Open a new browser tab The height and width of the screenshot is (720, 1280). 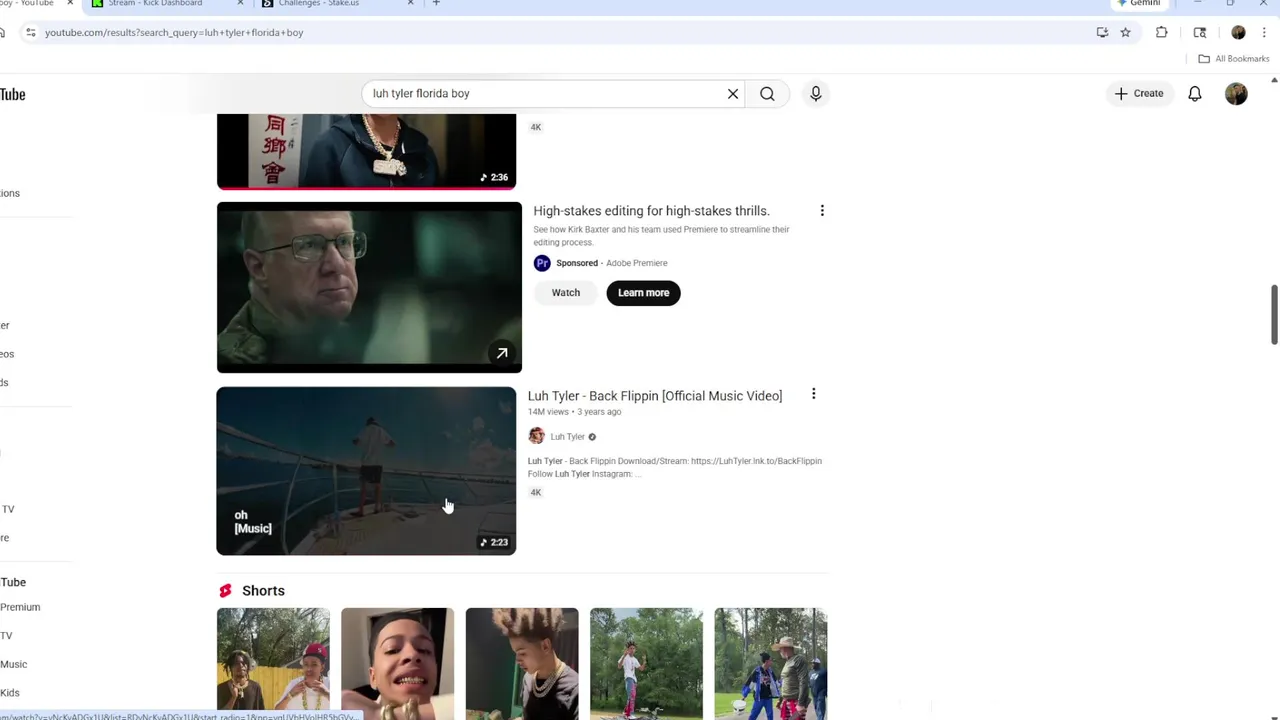pos(436,3)
